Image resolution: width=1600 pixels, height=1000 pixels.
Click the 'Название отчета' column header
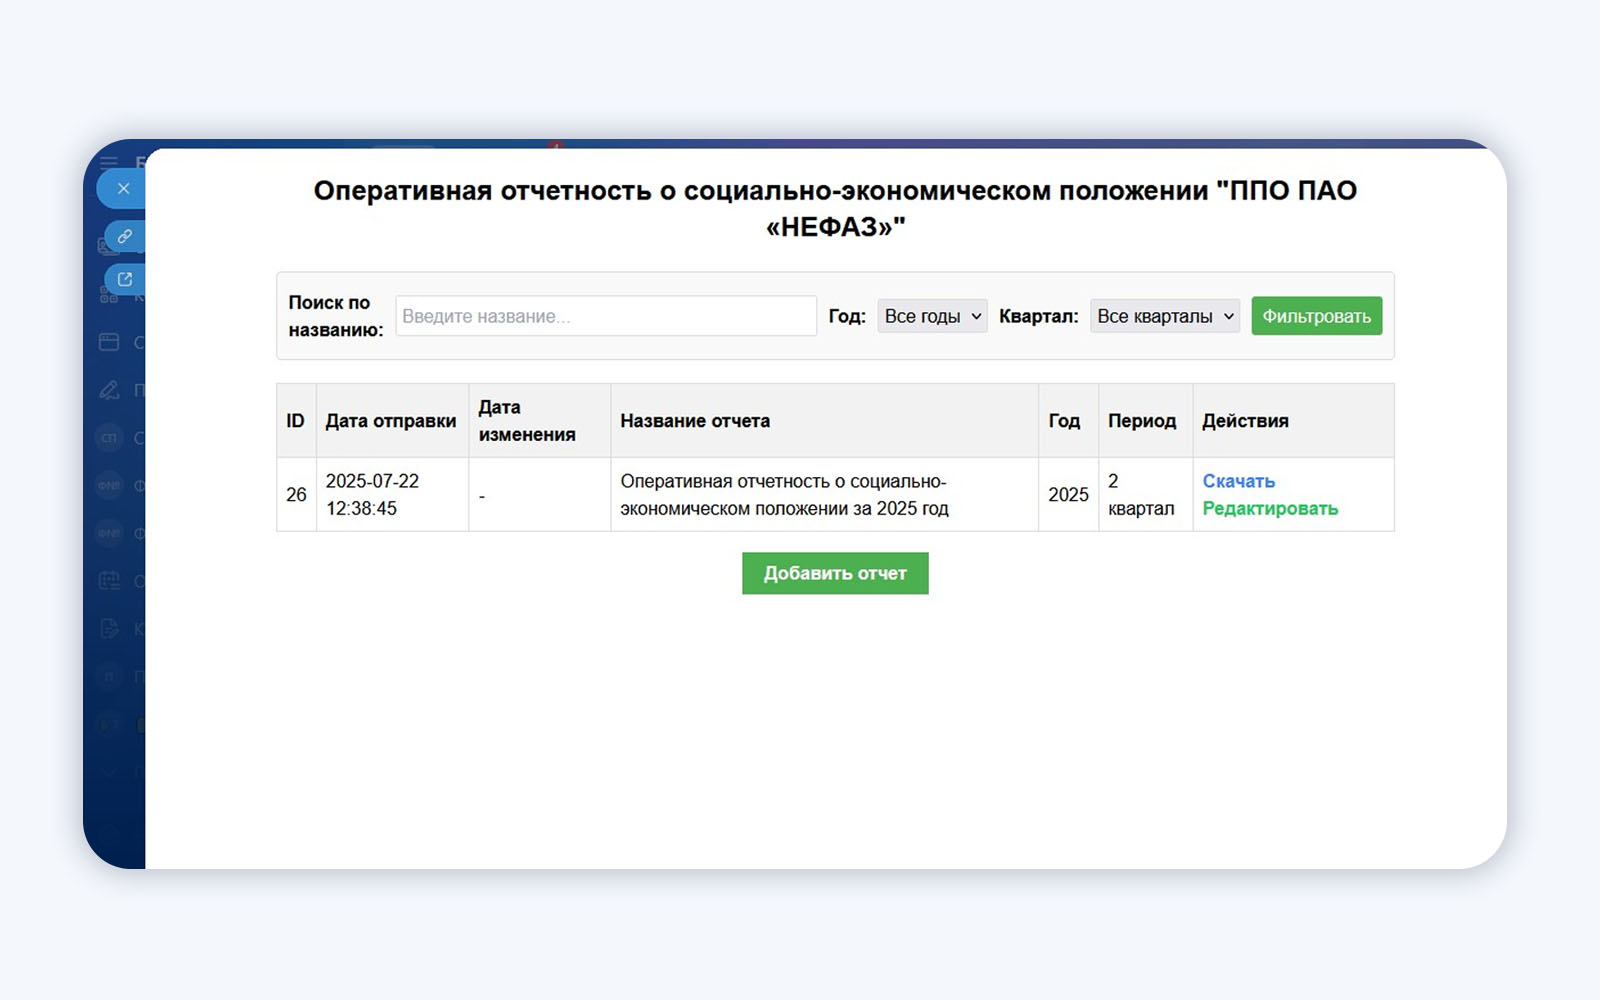[x=825, y=421]
